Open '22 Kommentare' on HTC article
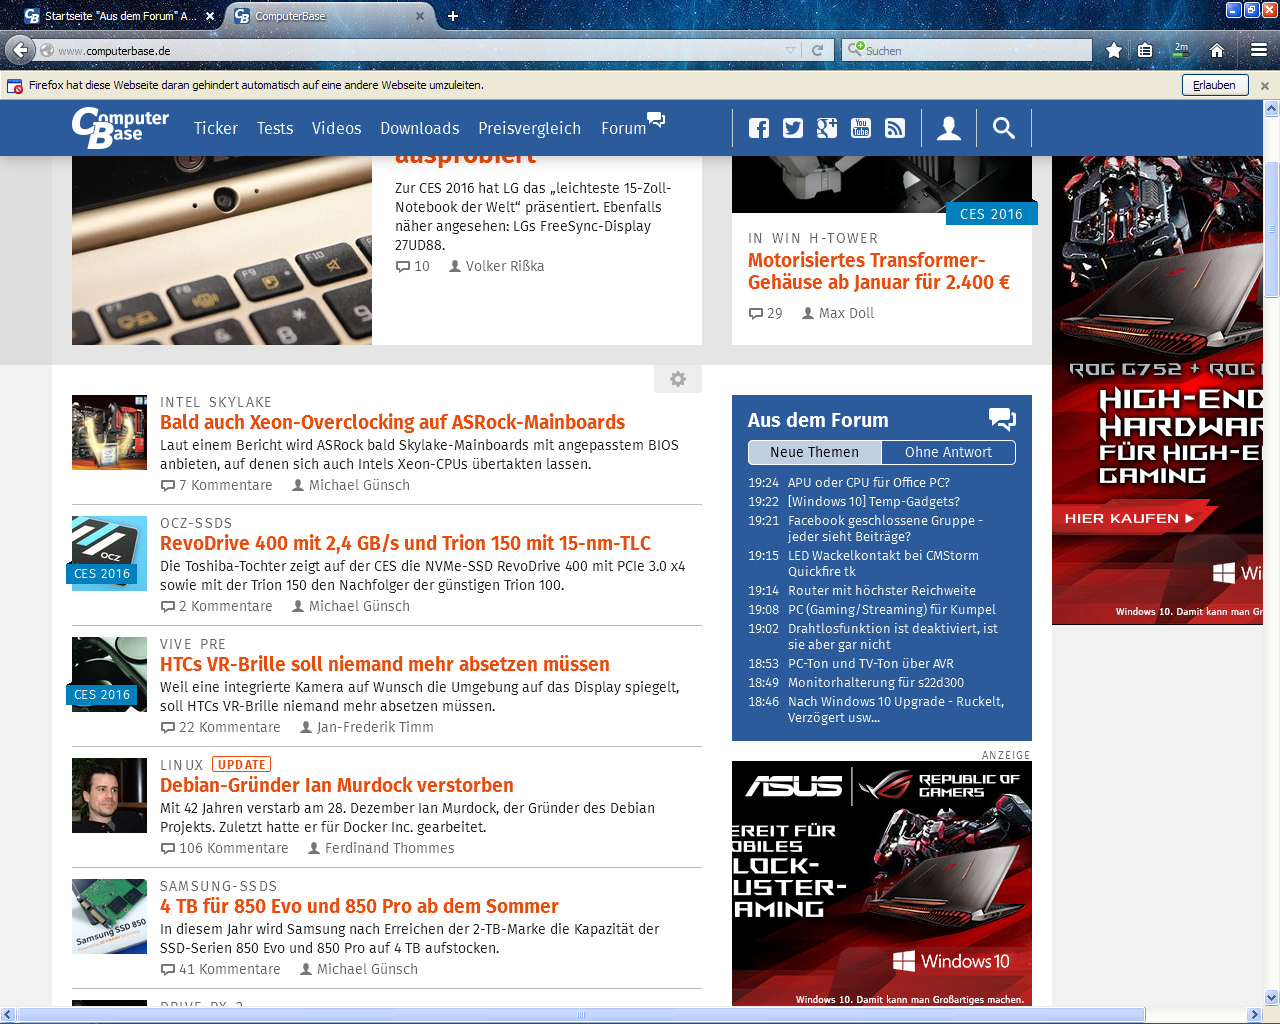The height and width of the screenshot is (1024, 1280). (x=221, y=727)
